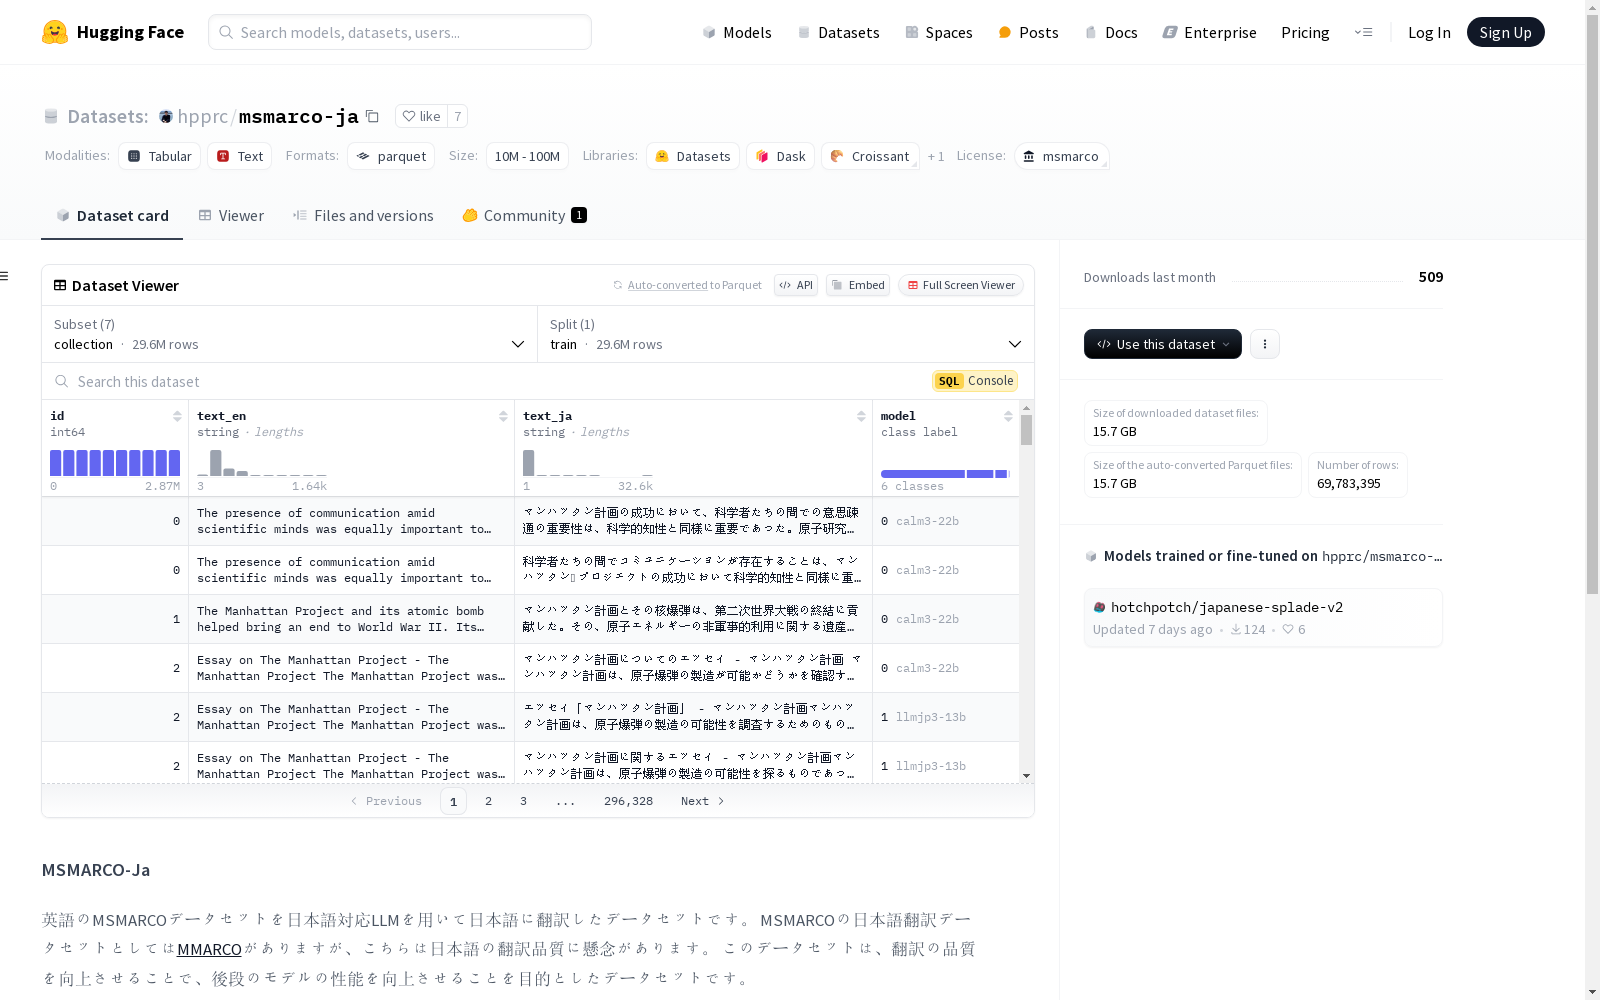
Task: Click the hpprc user avatar
Action: [166, 117]
